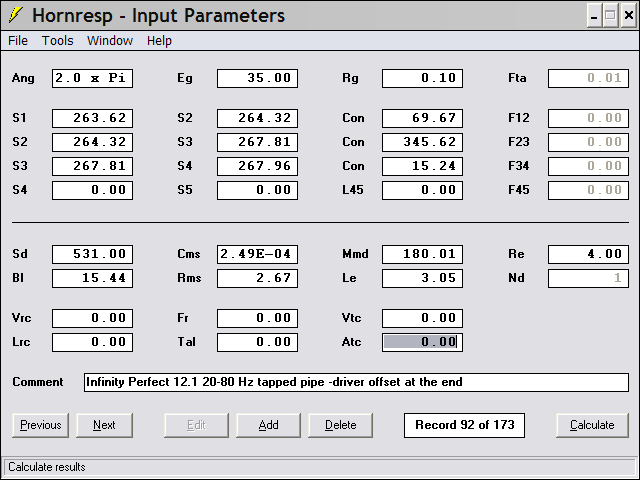Select the Eg field with 35.00
Image resolution: width=640 pixels, height=480 pixels.
tap(258, 78)
